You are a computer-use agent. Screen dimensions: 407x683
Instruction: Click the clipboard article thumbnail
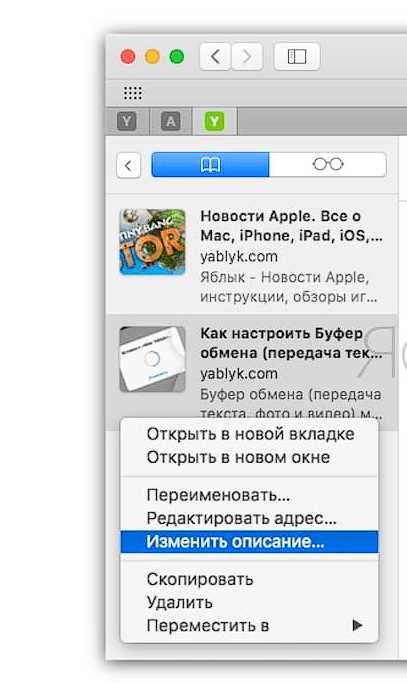pos(153,359)
